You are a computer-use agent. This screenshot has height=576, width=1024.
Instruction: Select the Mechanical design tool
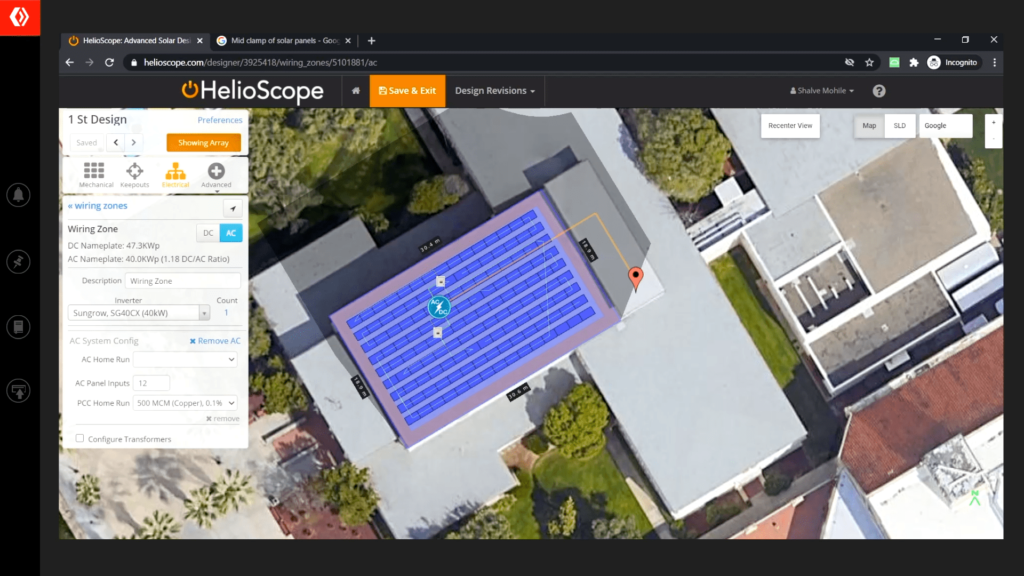(x=95, y=172)
